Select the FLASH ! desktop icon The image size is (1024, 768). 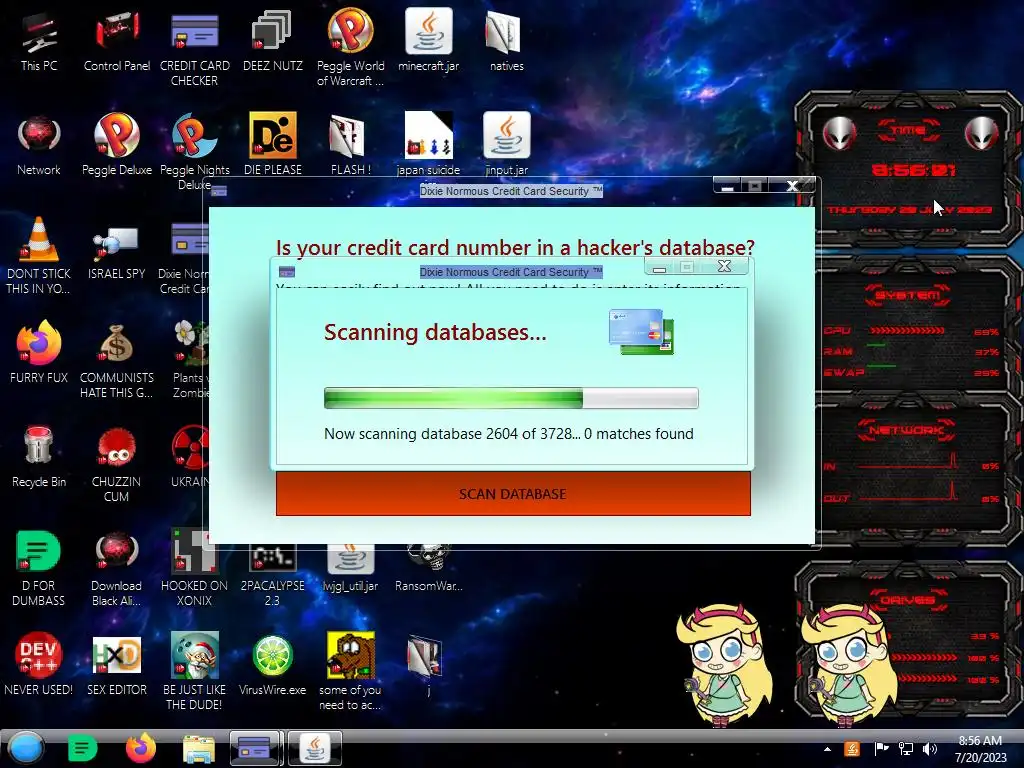coord(351,145)
